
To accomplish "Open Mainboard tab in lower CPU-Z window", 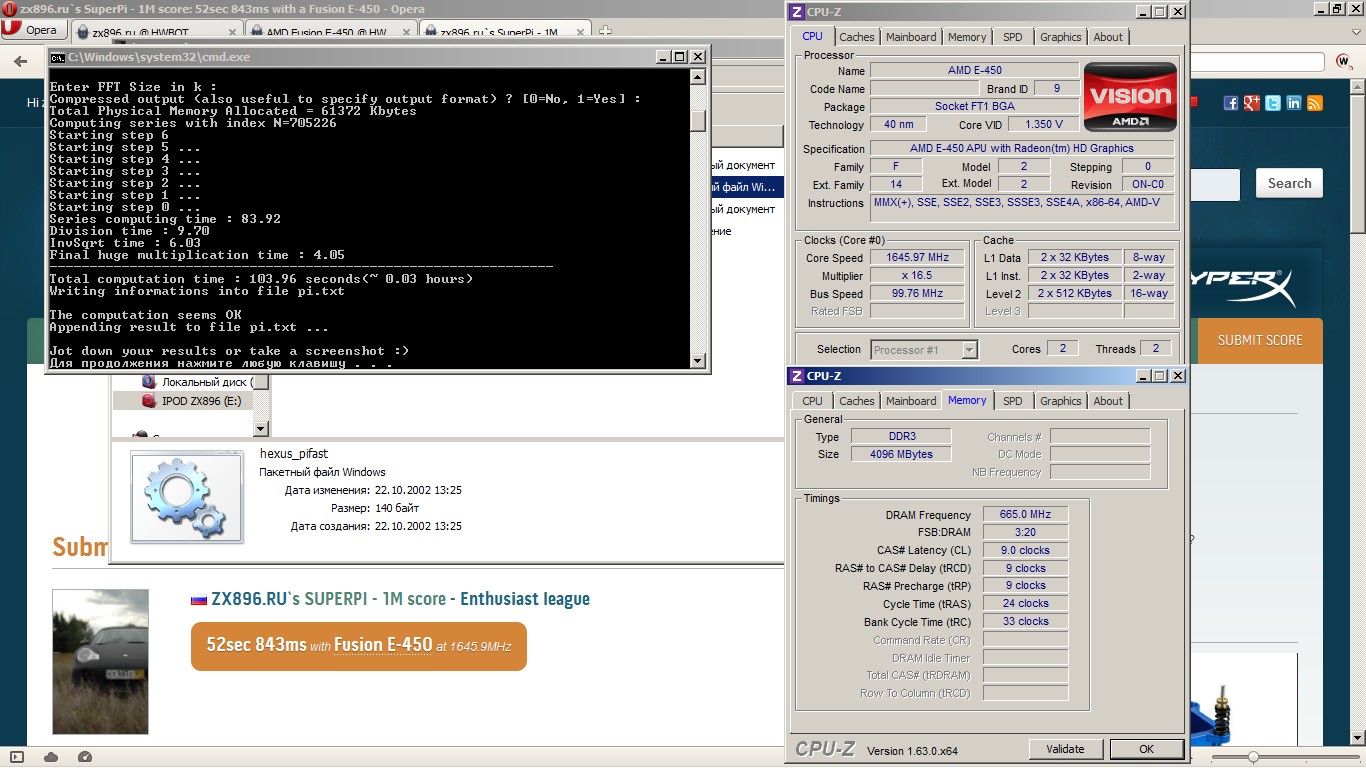I will pyautogui.click(x=911, y=401).
